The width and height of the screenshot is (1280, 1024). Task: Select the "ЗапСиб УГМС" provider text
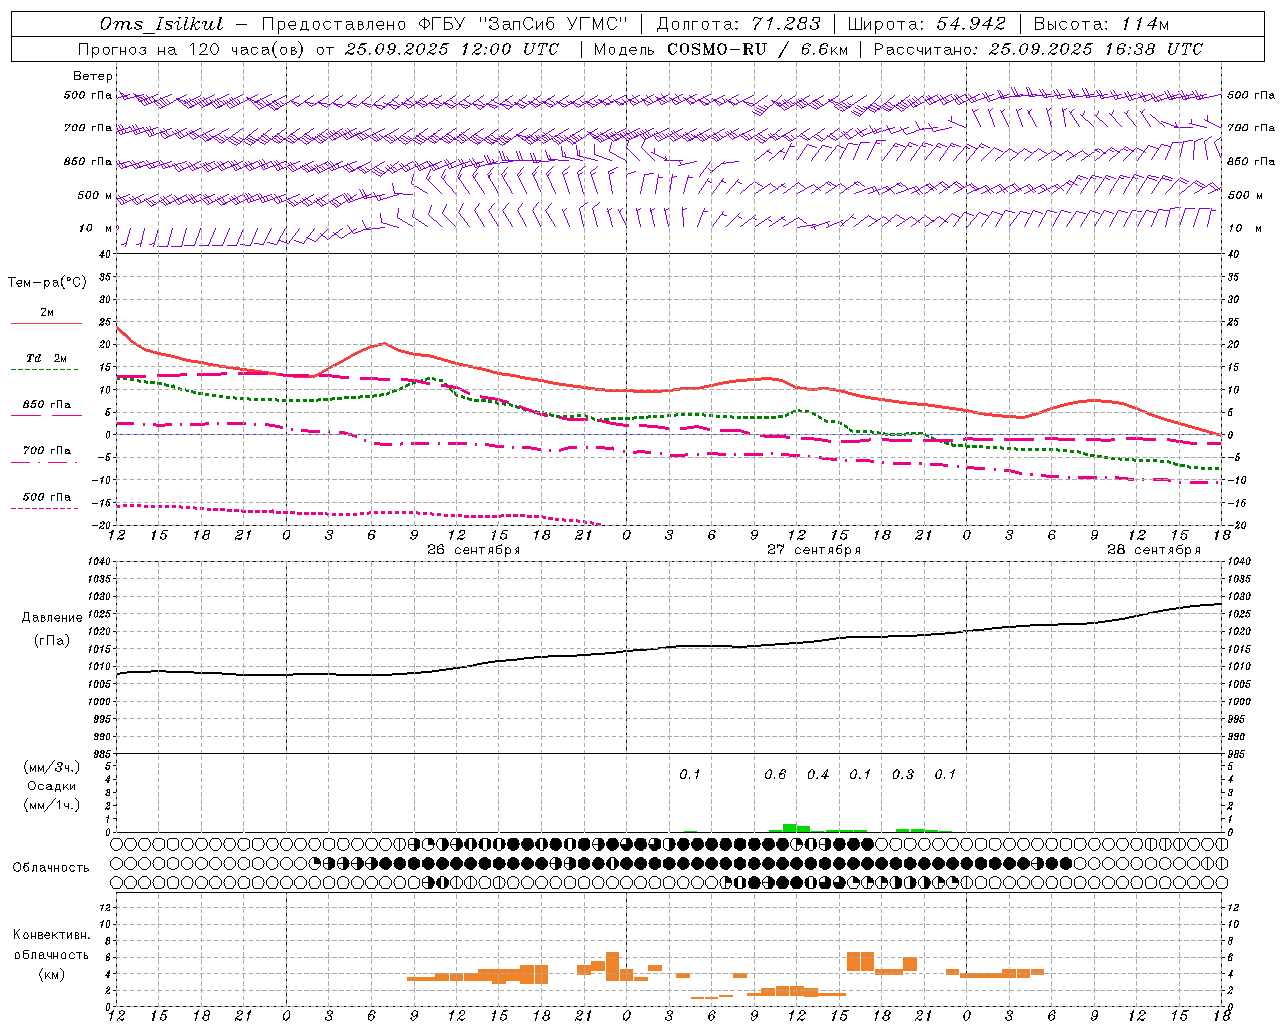tap(553, 24)
